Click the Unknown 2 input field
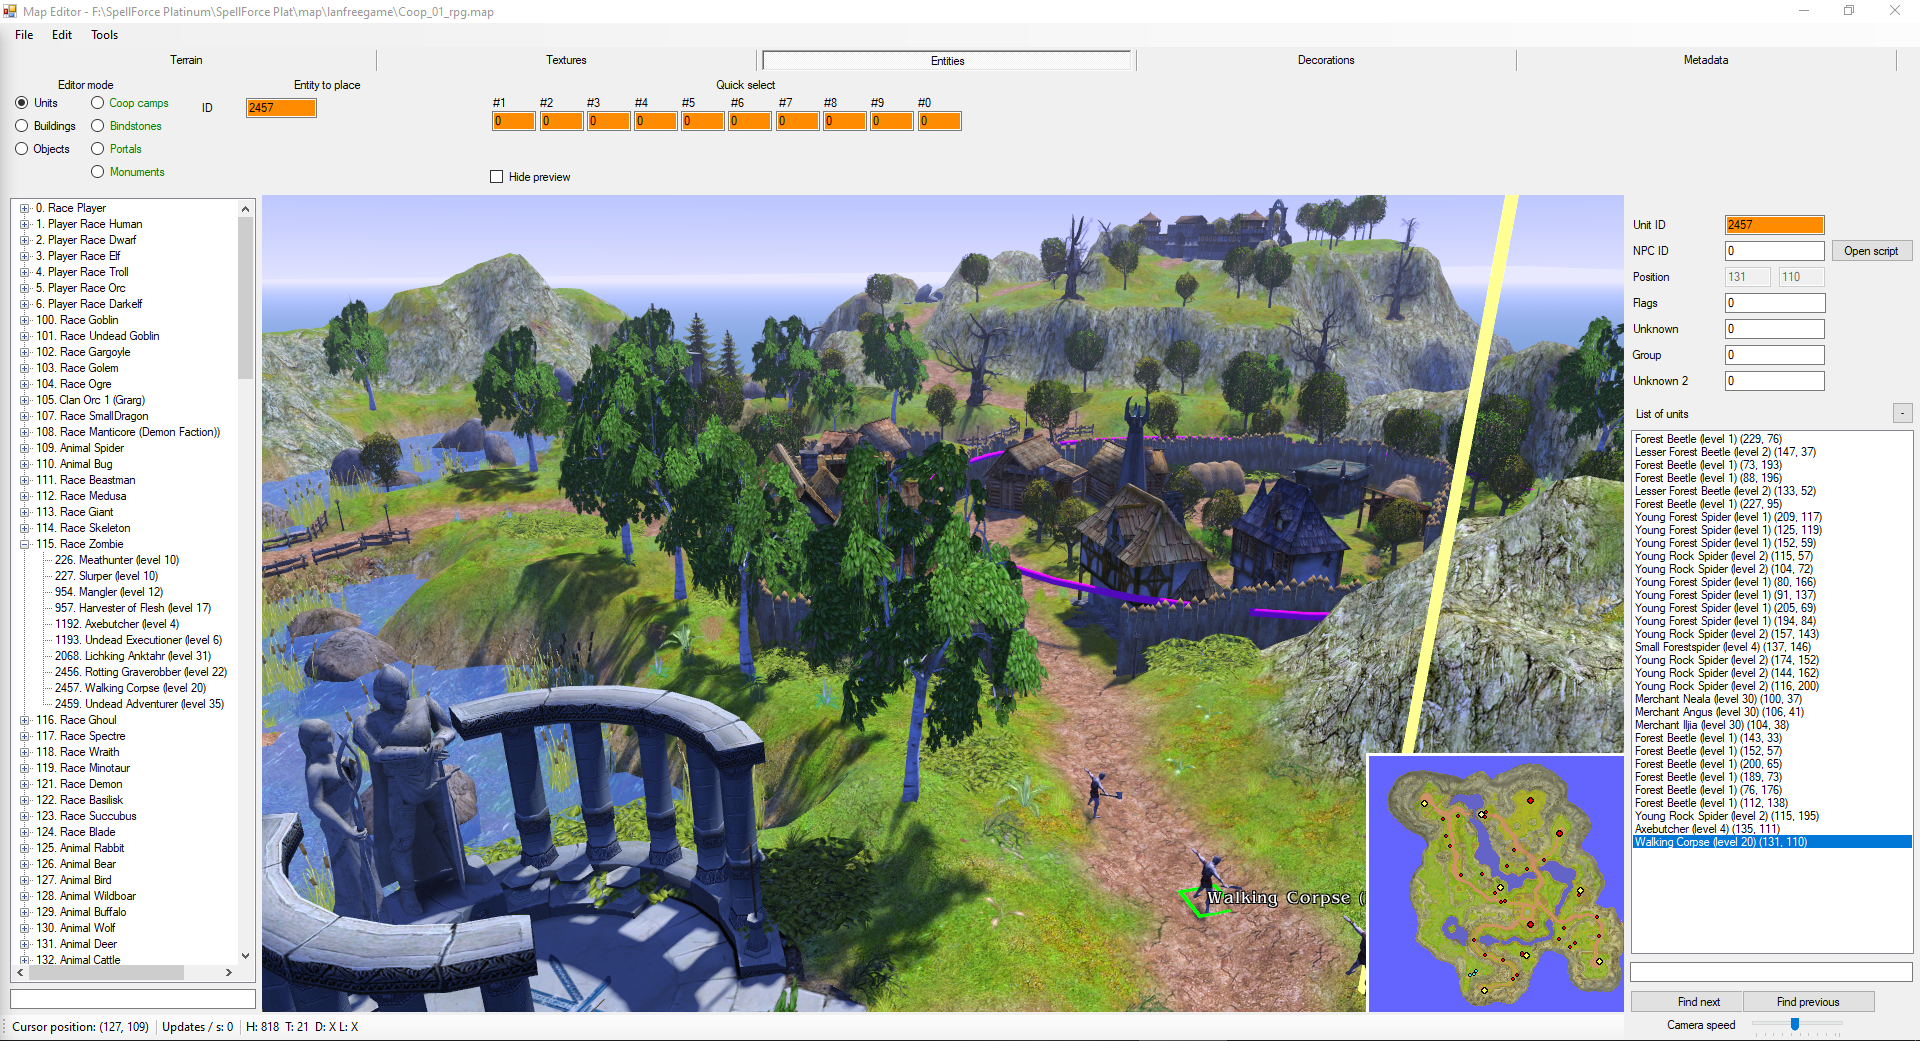Viewport: 1920px width, 1041px height. (1774, 381)
